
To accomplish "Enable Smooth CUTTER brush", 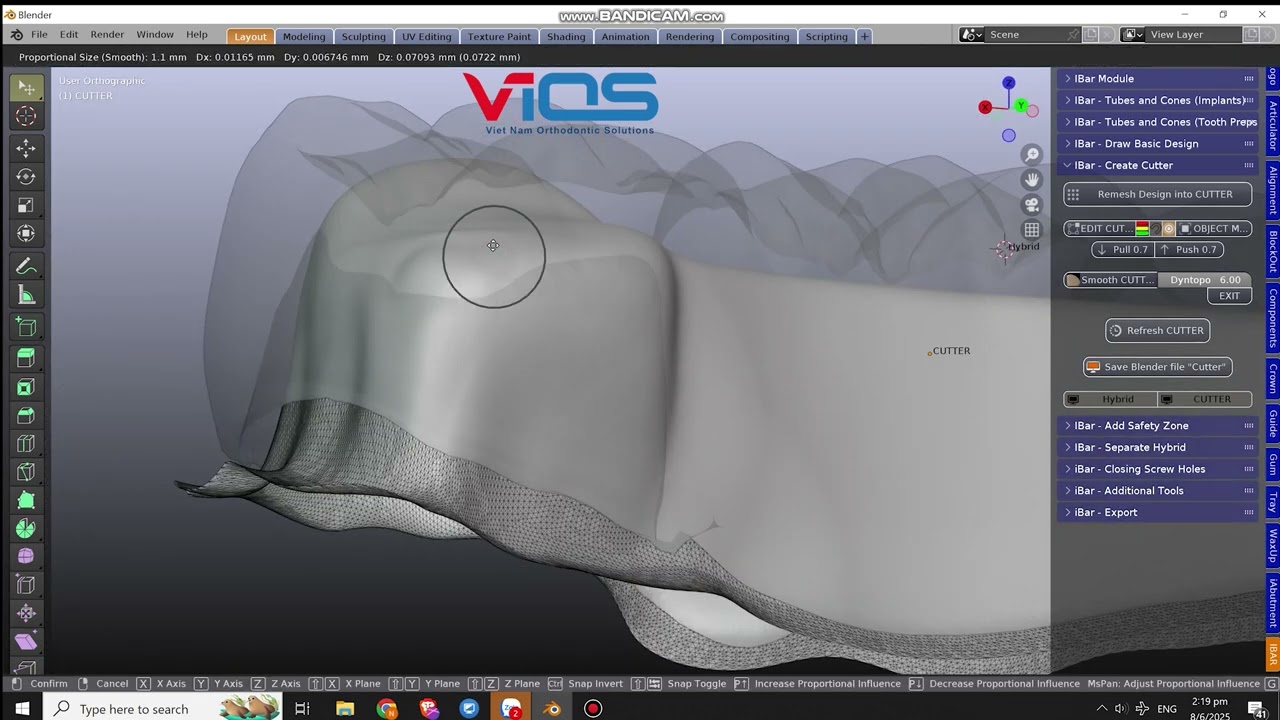I will click(x=1110, y=280).
